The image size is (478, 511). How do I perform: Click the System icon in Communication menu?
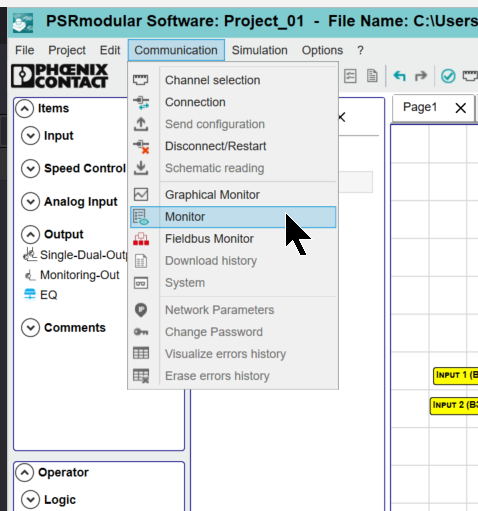click(141, 283)
